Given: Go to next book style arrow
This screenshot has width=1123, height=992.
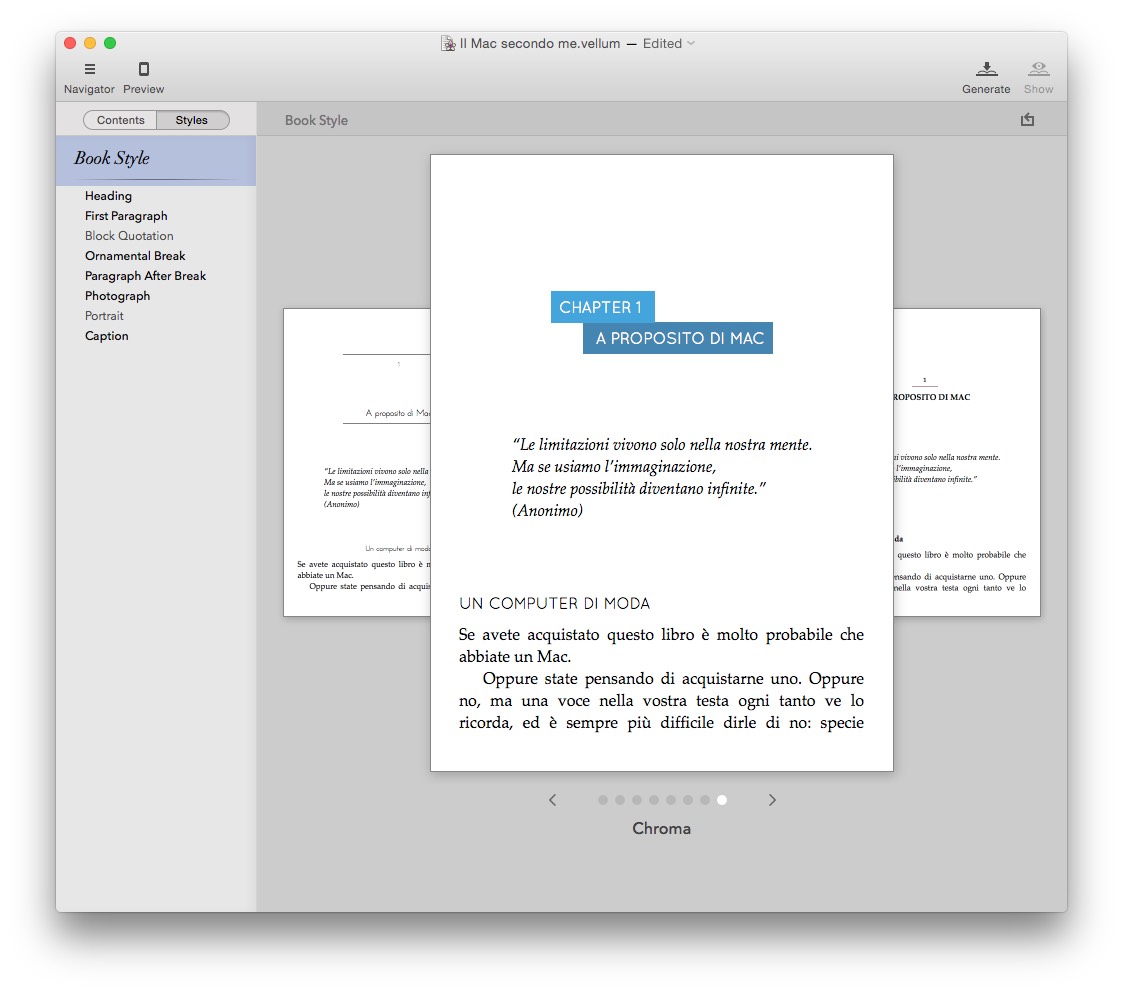Looking at the screenshot, I should [771, 800].
